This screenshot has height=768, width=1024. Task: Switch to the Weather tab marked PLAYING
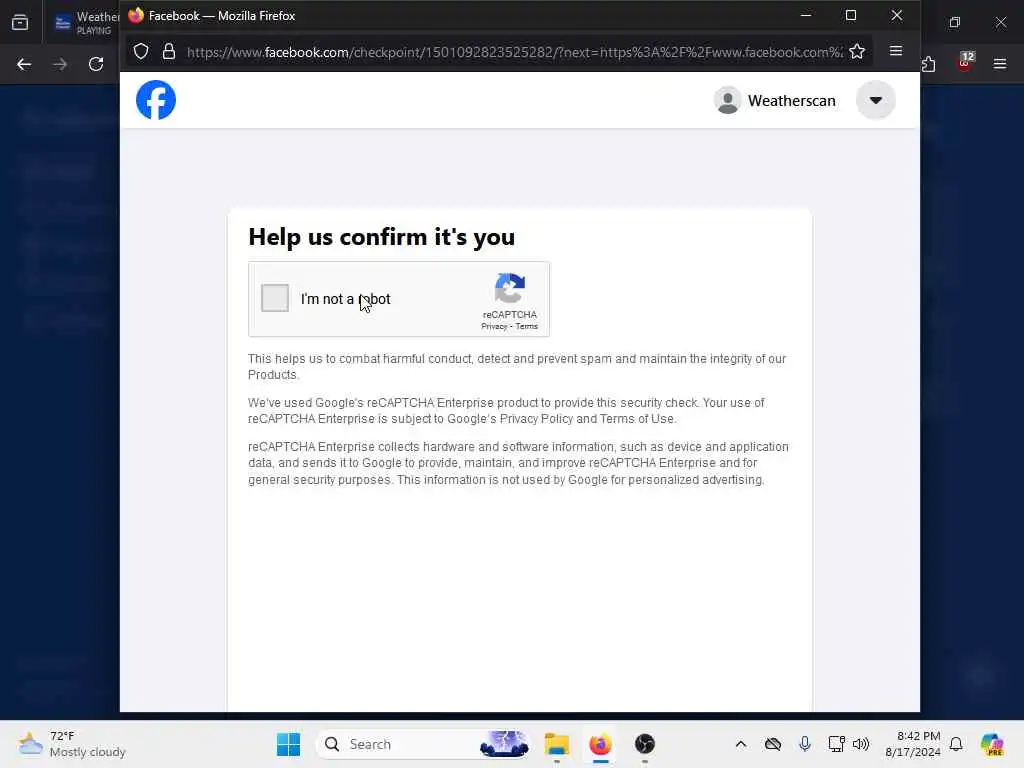click(x=87, y=22)
